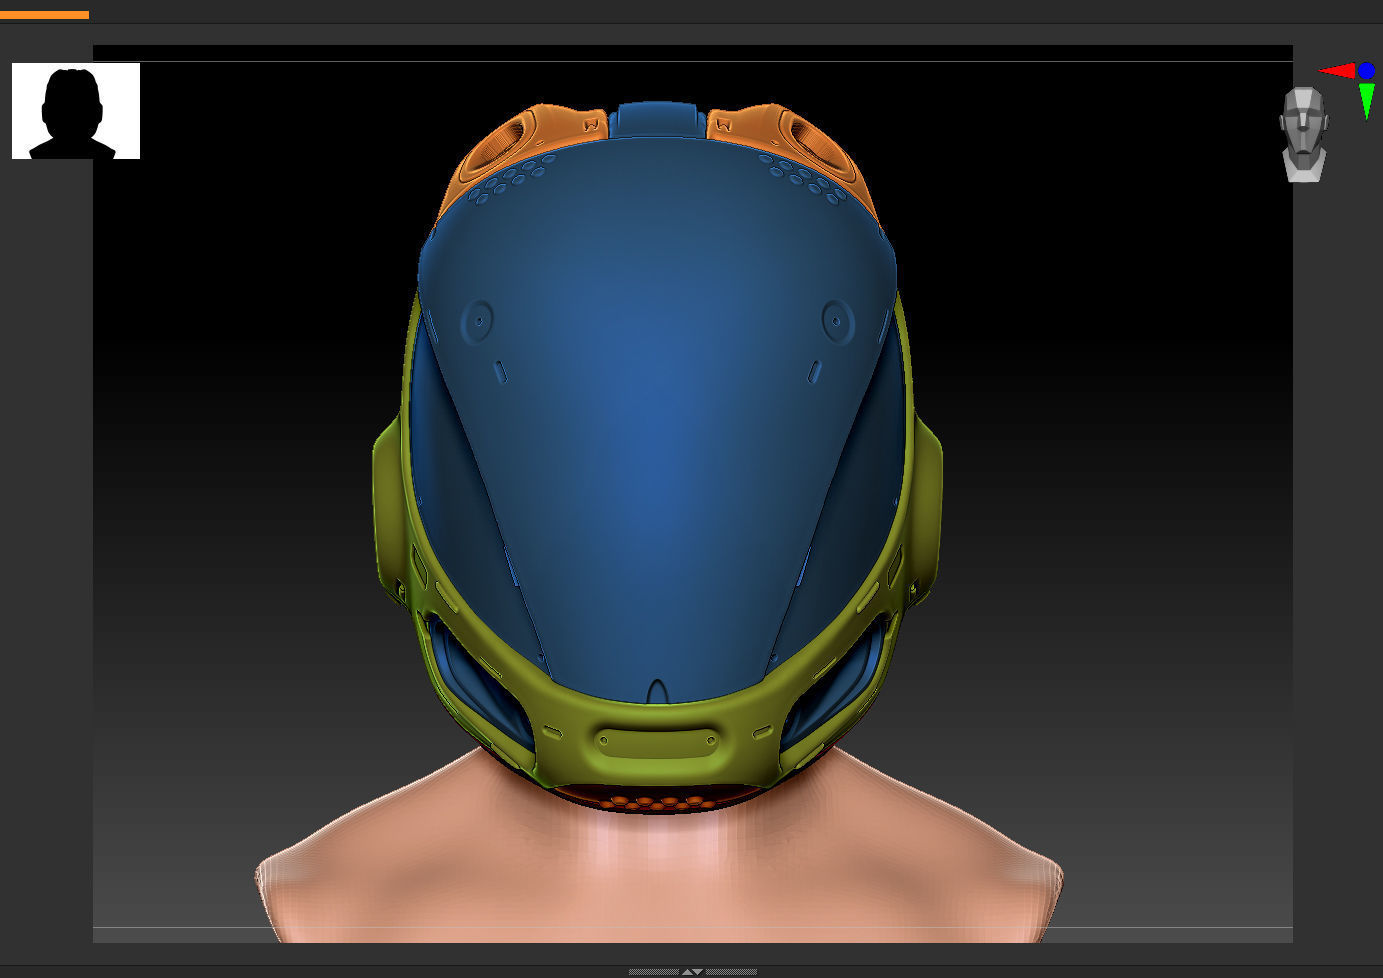Click the head silhouette thumbnail preview
This screenshot has width=1383, height=978.
(75, 110)
